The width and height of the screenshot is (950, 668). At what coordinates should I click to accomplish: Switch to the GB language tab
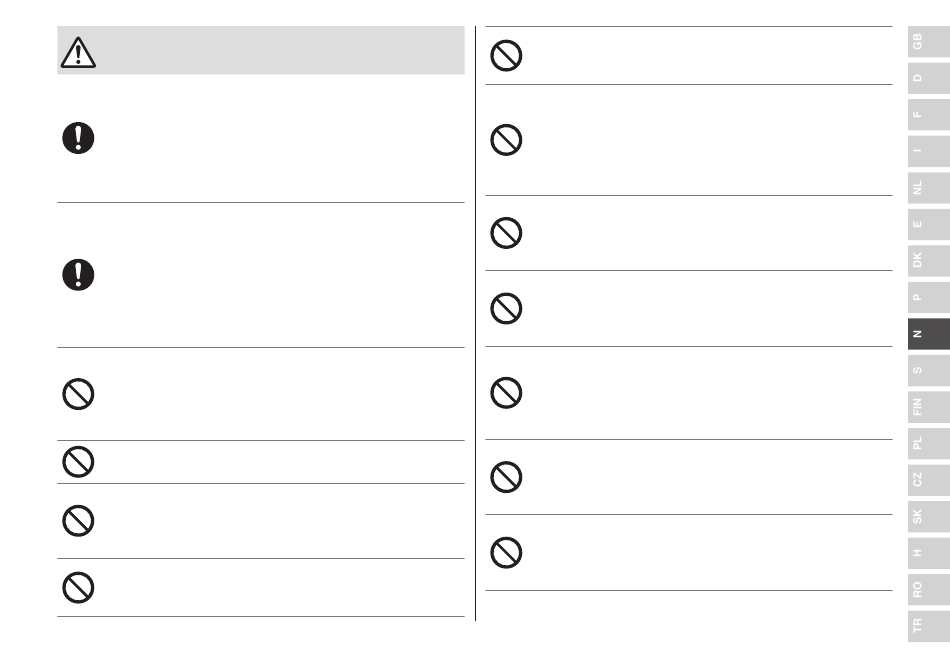click(928, 42)
